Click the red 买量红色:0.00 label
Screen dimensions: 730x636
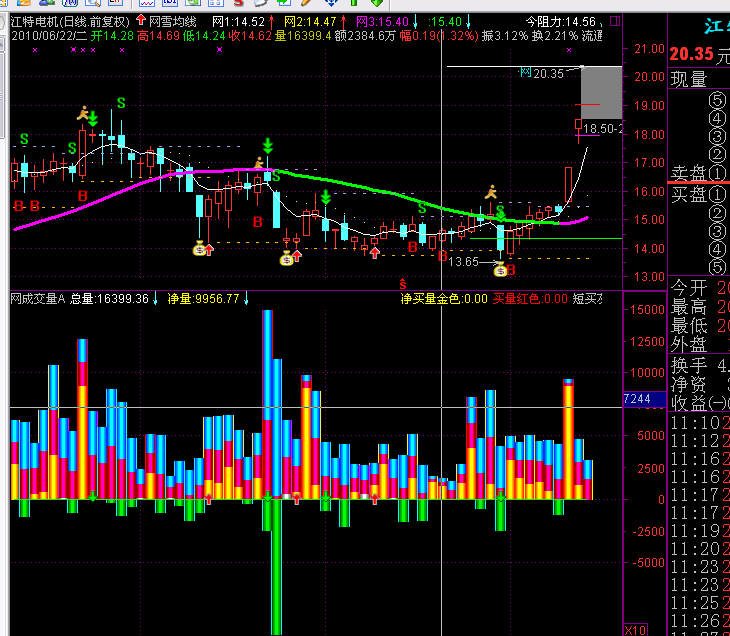tap(530, 298)
